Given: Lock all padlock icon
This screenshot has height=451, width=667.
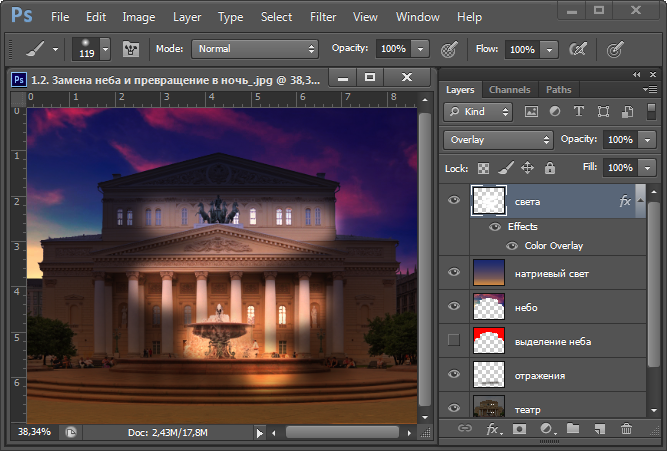Looking at the screenshot, I should (550, 168).
